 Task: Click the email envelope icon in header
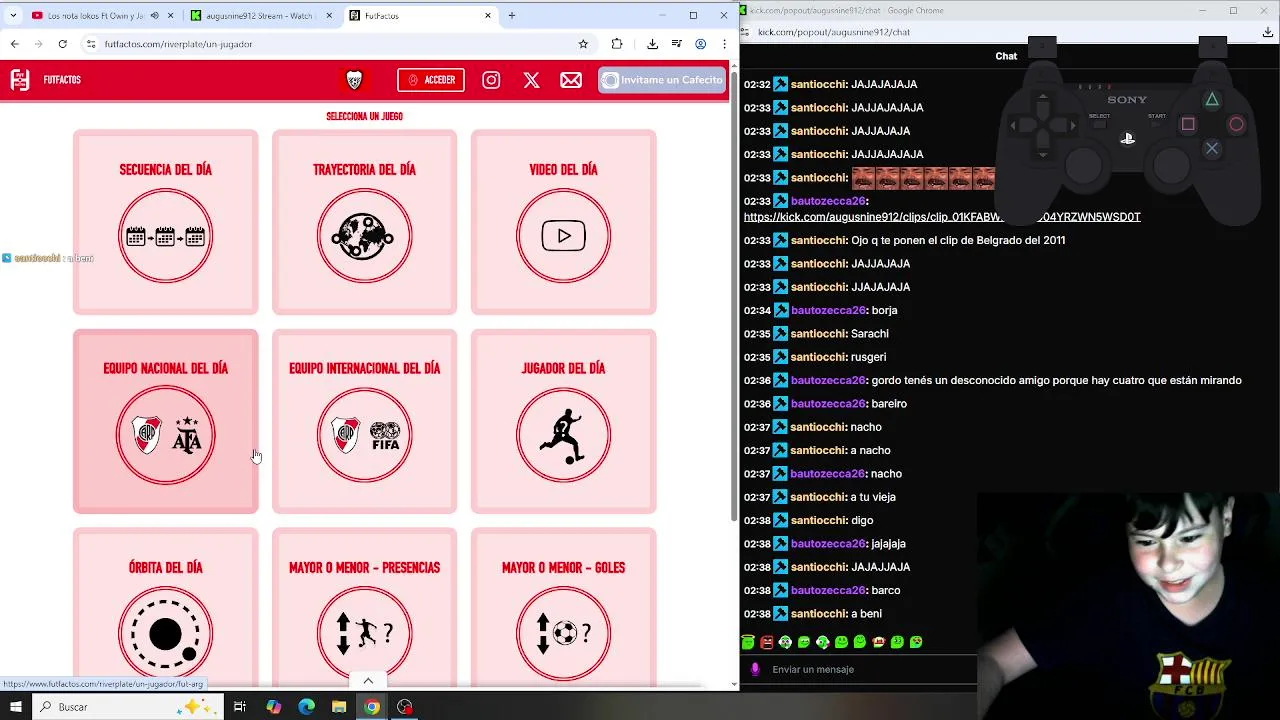571,80
